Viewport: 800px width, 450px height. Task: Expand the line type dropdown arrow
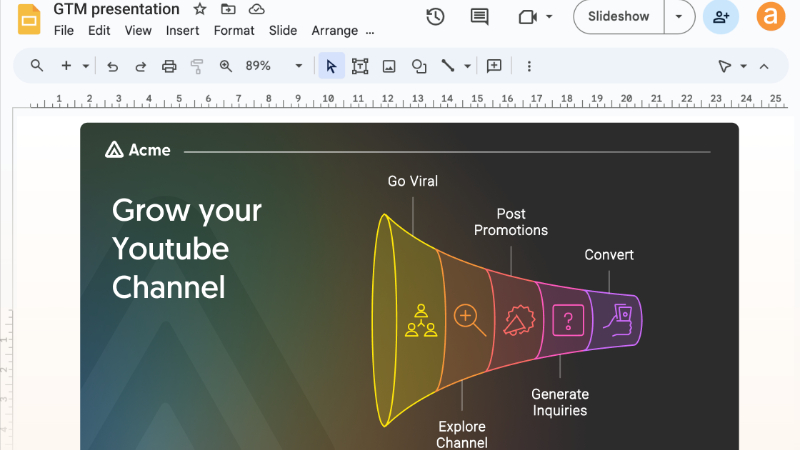pyautogui.click(x=467, y=66)
